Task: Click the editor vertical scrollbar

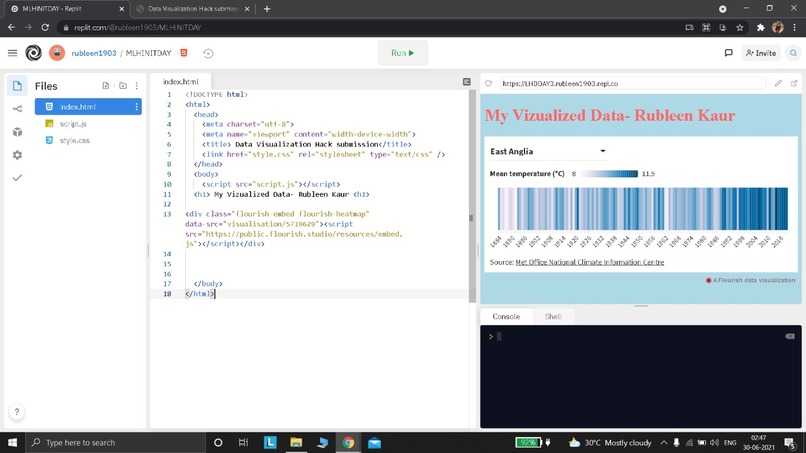Action: 471,195
